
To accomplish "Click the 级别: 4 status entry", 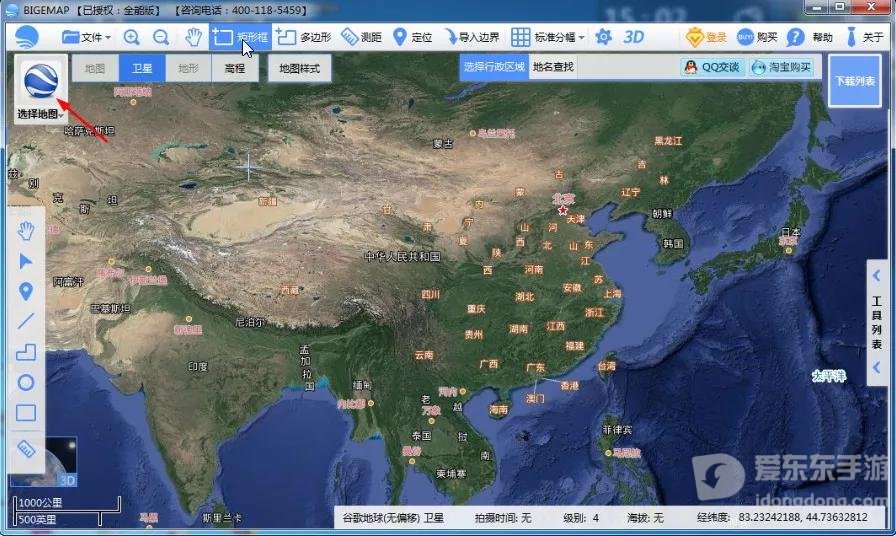I will click(x=581, y=518).
